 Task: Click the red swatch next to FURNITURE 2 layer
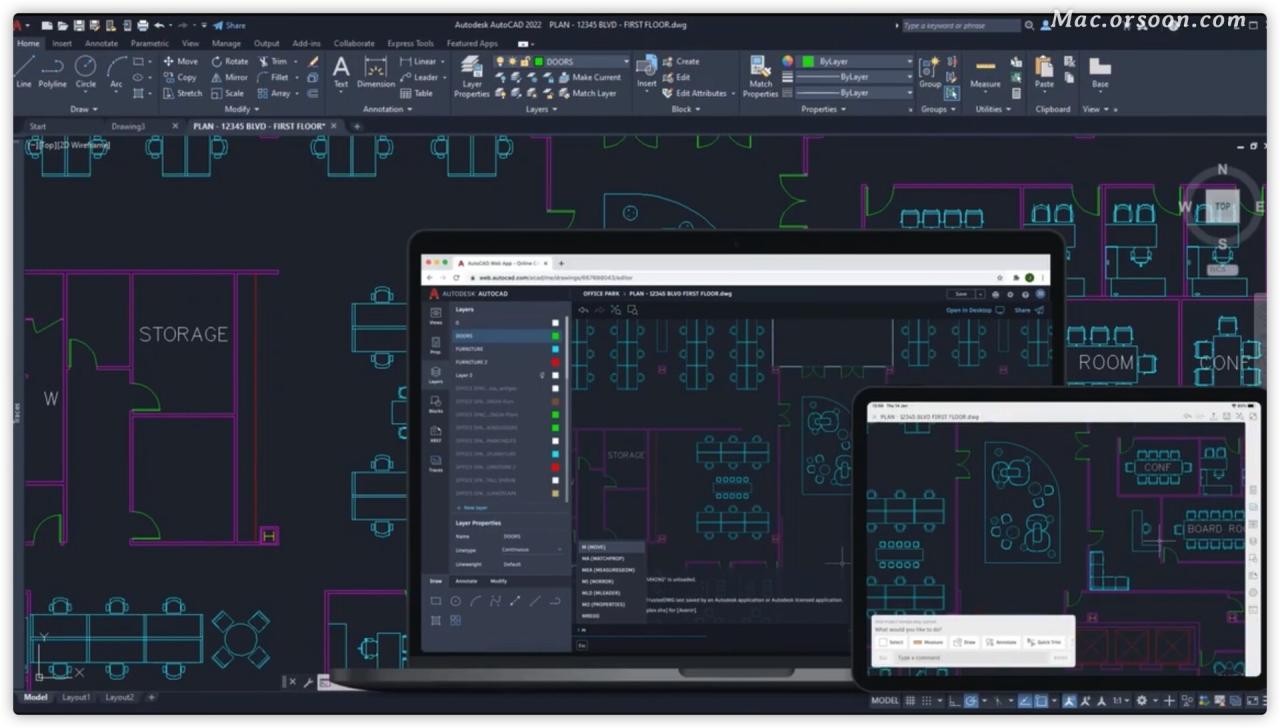(x=554, y=363)
